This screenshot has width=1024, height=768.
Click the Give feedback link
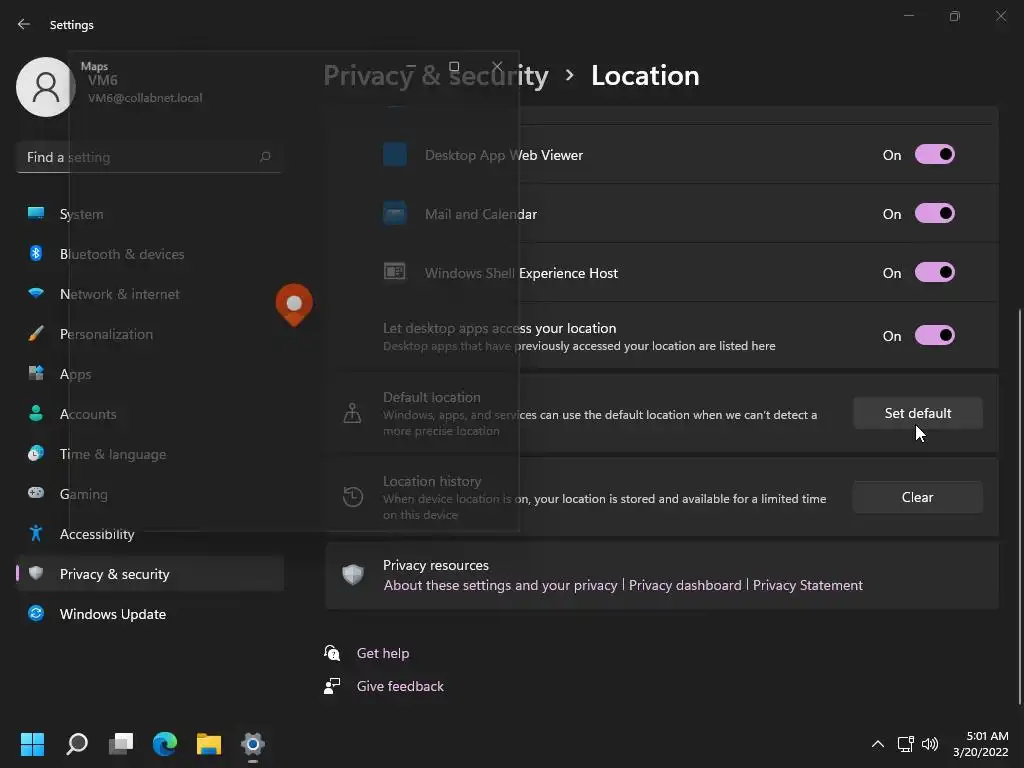[x=400, y=686]
